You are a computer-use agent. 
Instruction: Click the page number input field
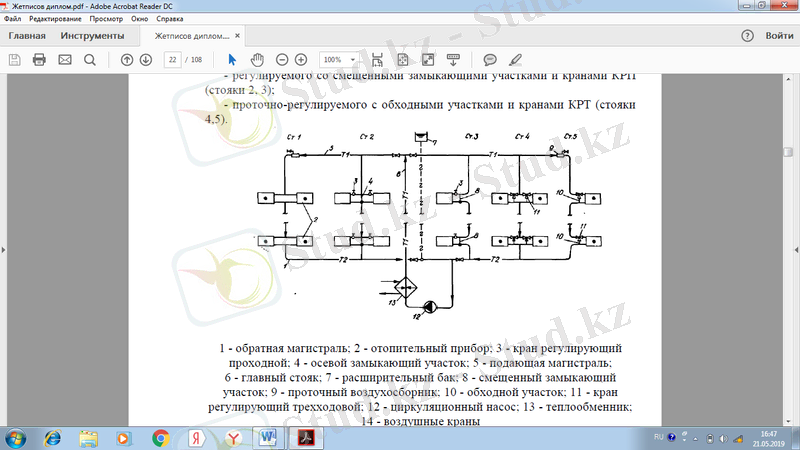pos(173,60)
